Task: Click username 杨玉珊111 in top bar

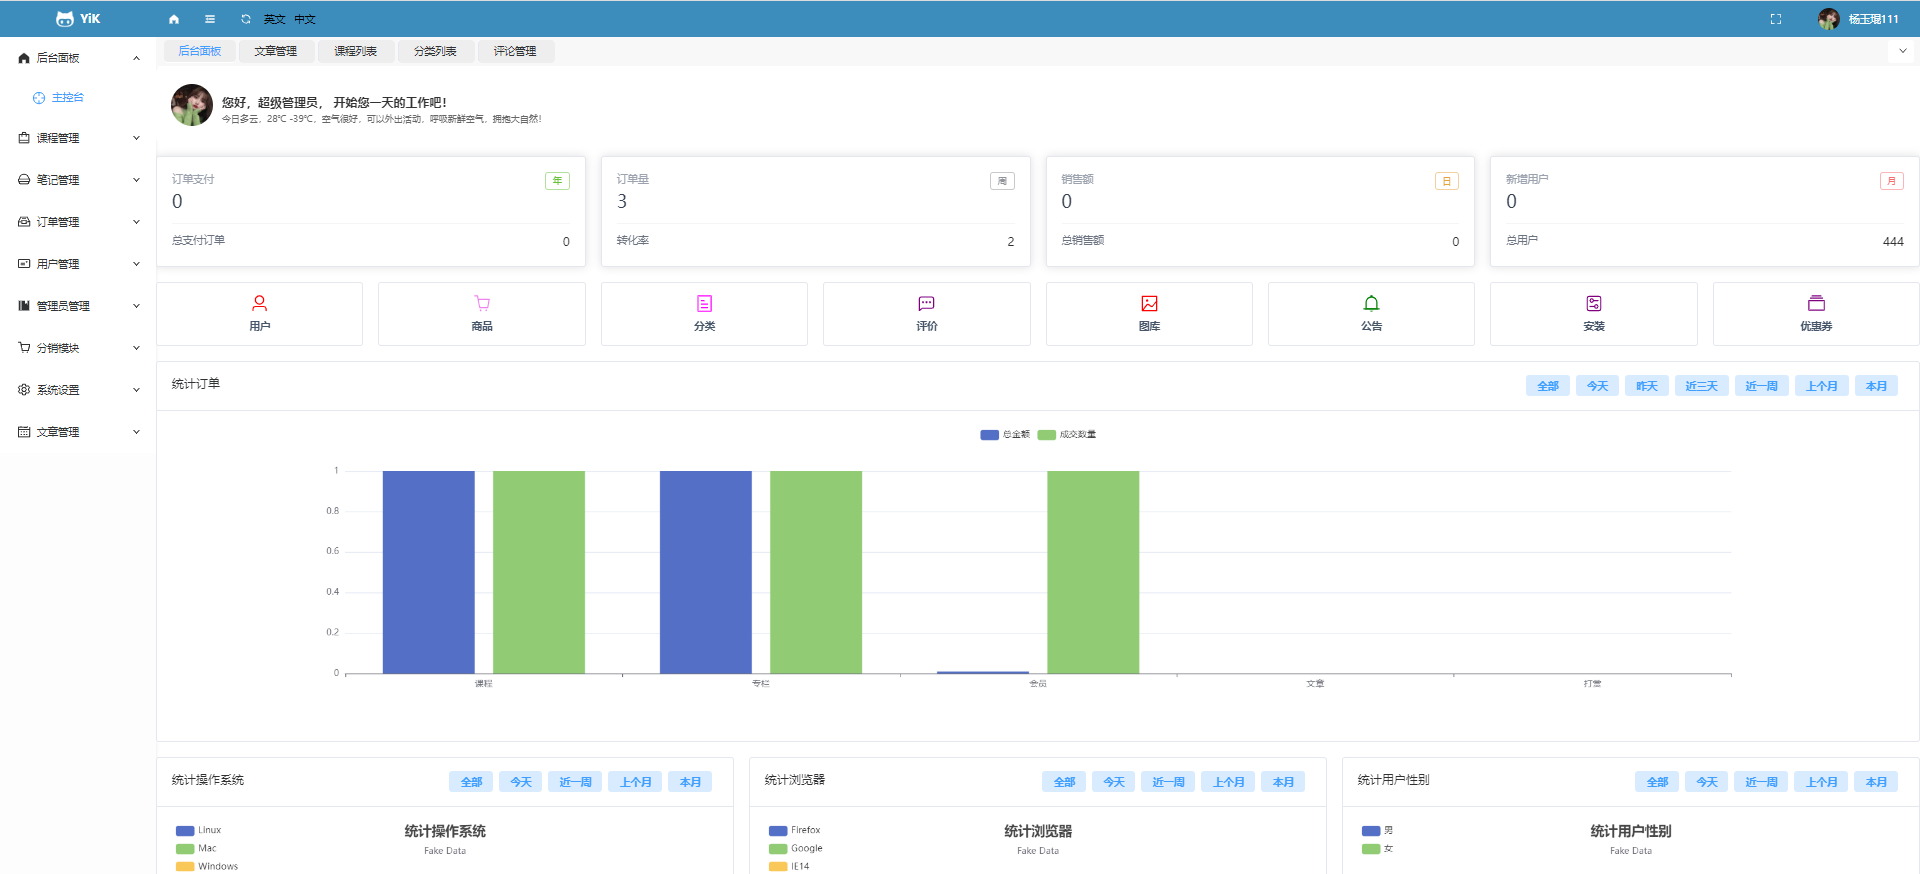Action: [x=1873, y=19]
